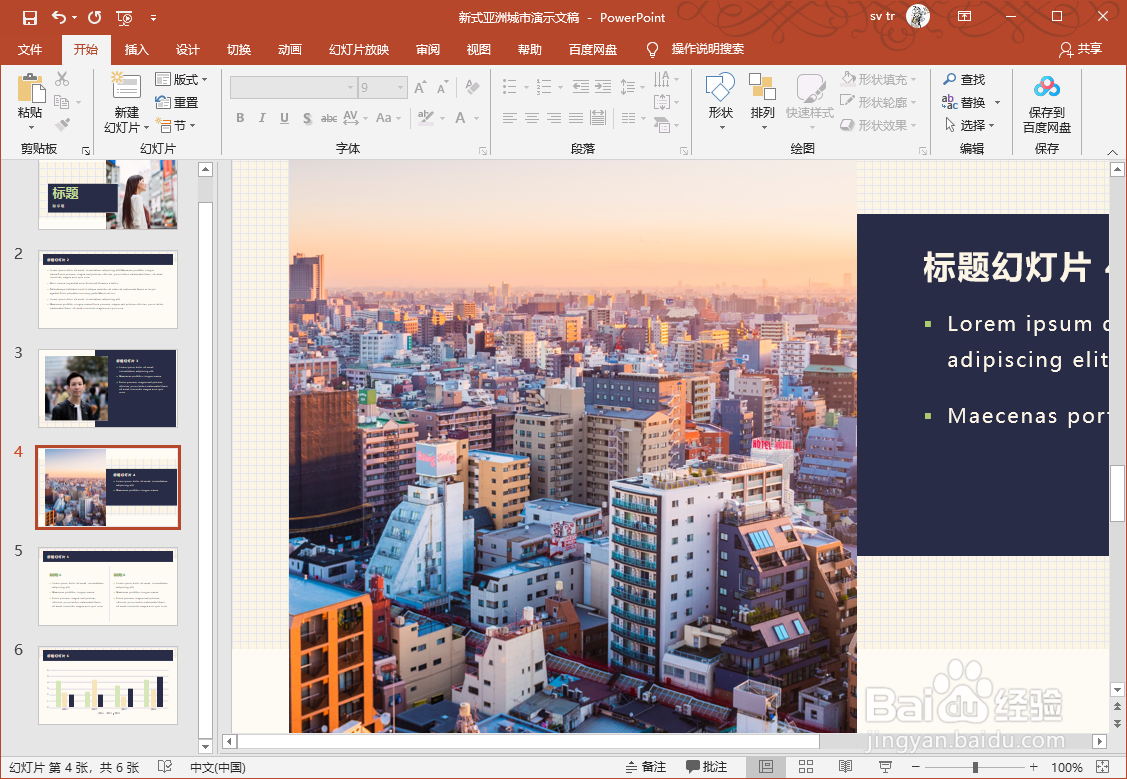Cut selection with the scissors icon

pos(62,79)
